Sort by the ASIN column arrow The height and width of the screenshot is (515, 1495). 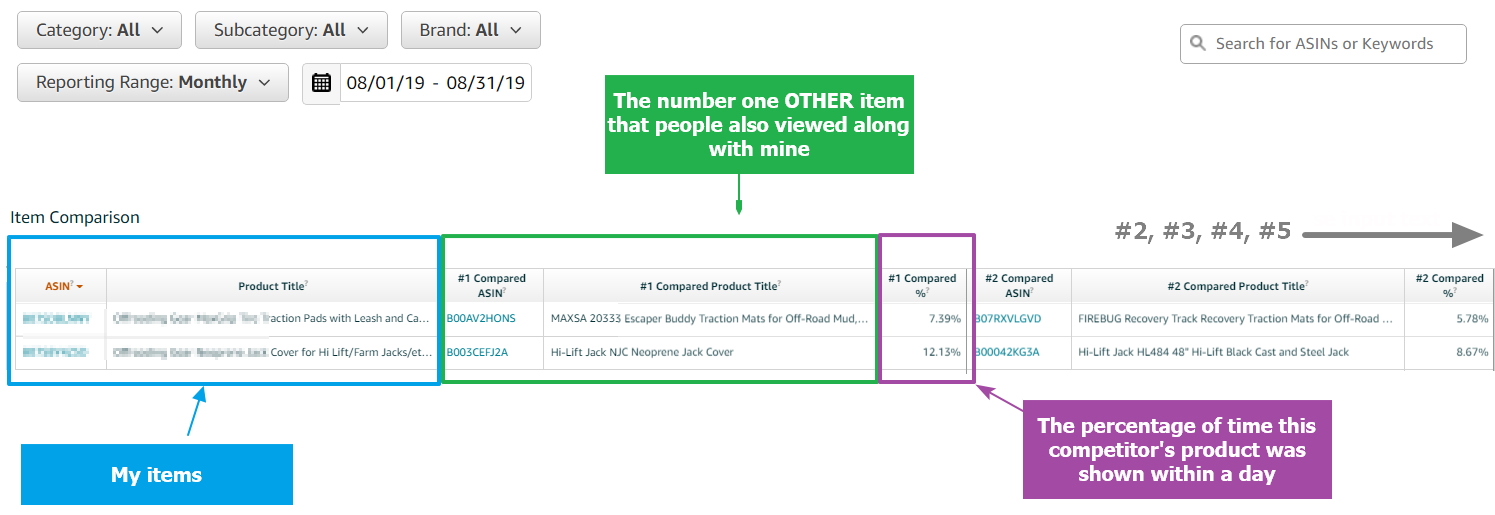pos(79,287)
